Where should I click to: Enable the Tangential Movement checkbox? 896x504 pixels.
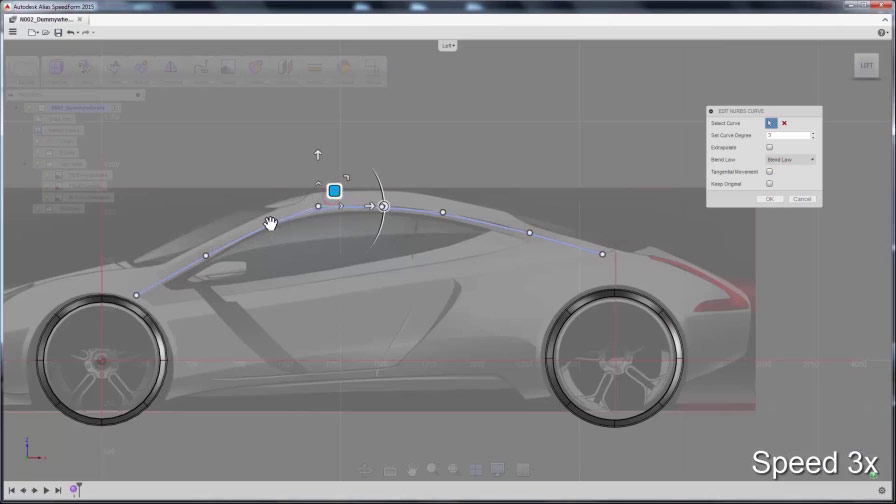pos(769,172)
